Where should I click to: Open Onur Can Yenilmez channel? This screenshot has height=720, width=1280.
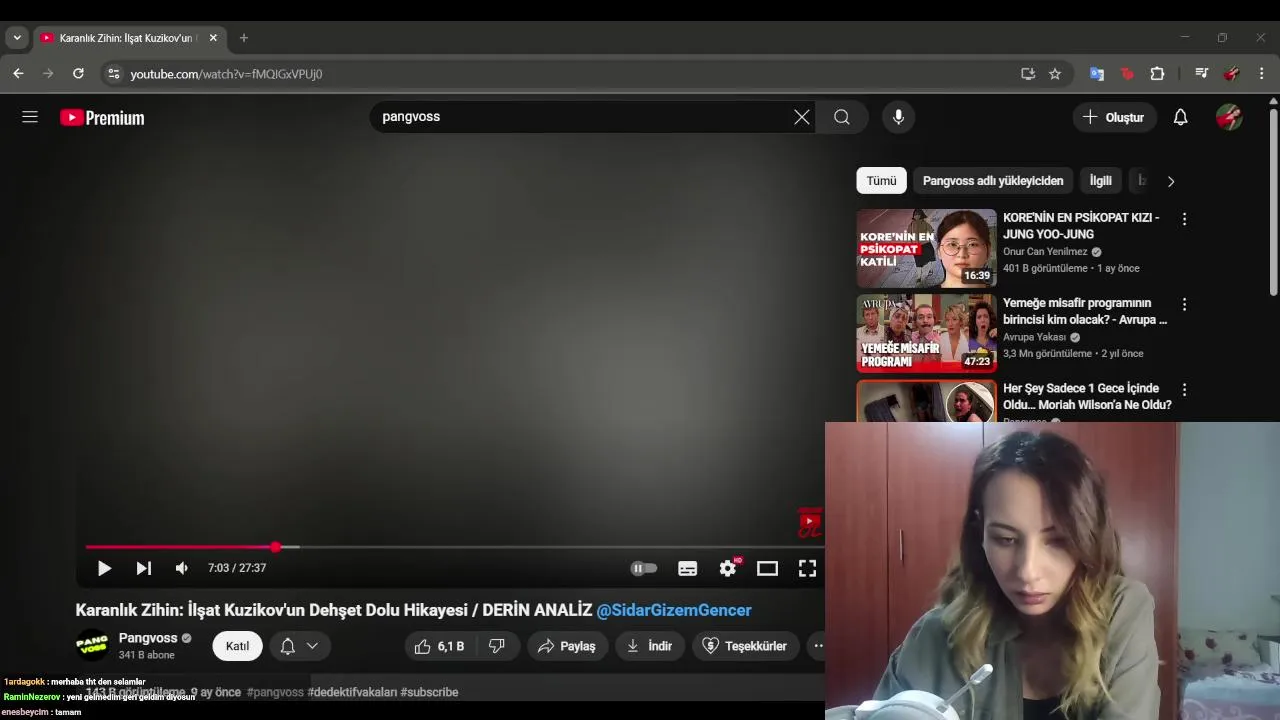(x=1045, y=252)
